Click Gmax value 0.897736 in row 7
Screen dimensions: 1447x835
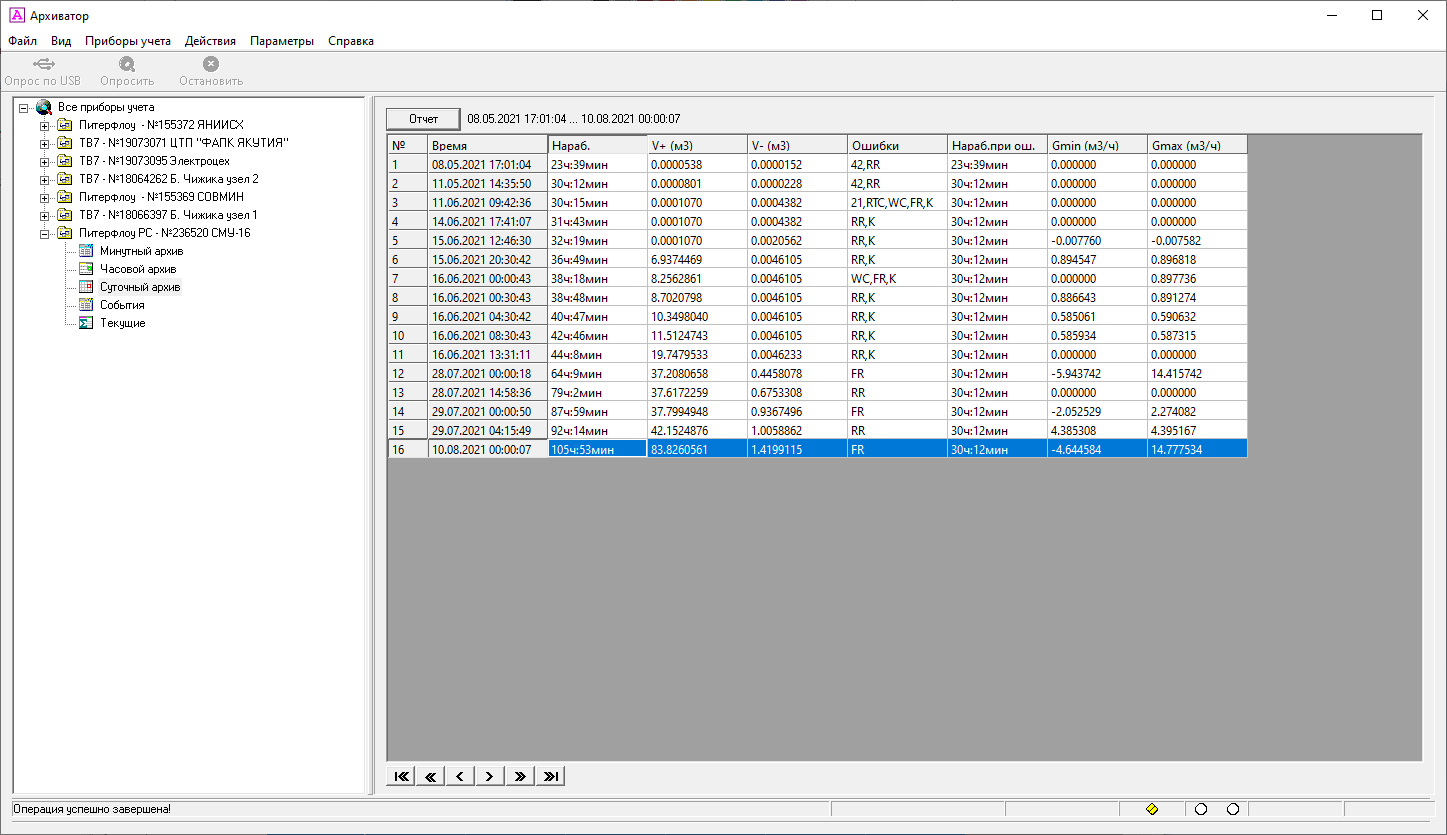tap(1198, 278)
